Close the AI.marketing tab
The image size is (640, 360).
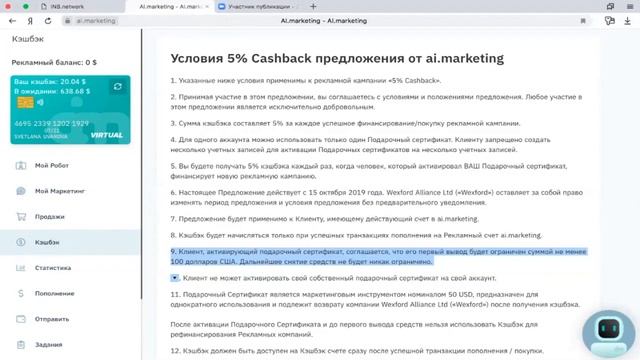coord(207,7)
